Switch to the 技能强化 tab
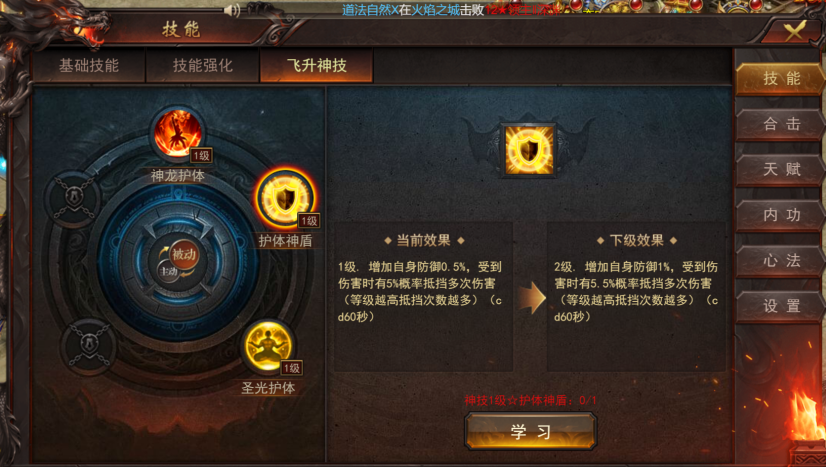This screenshot has height=467, width=826. [x=203, y=66]
